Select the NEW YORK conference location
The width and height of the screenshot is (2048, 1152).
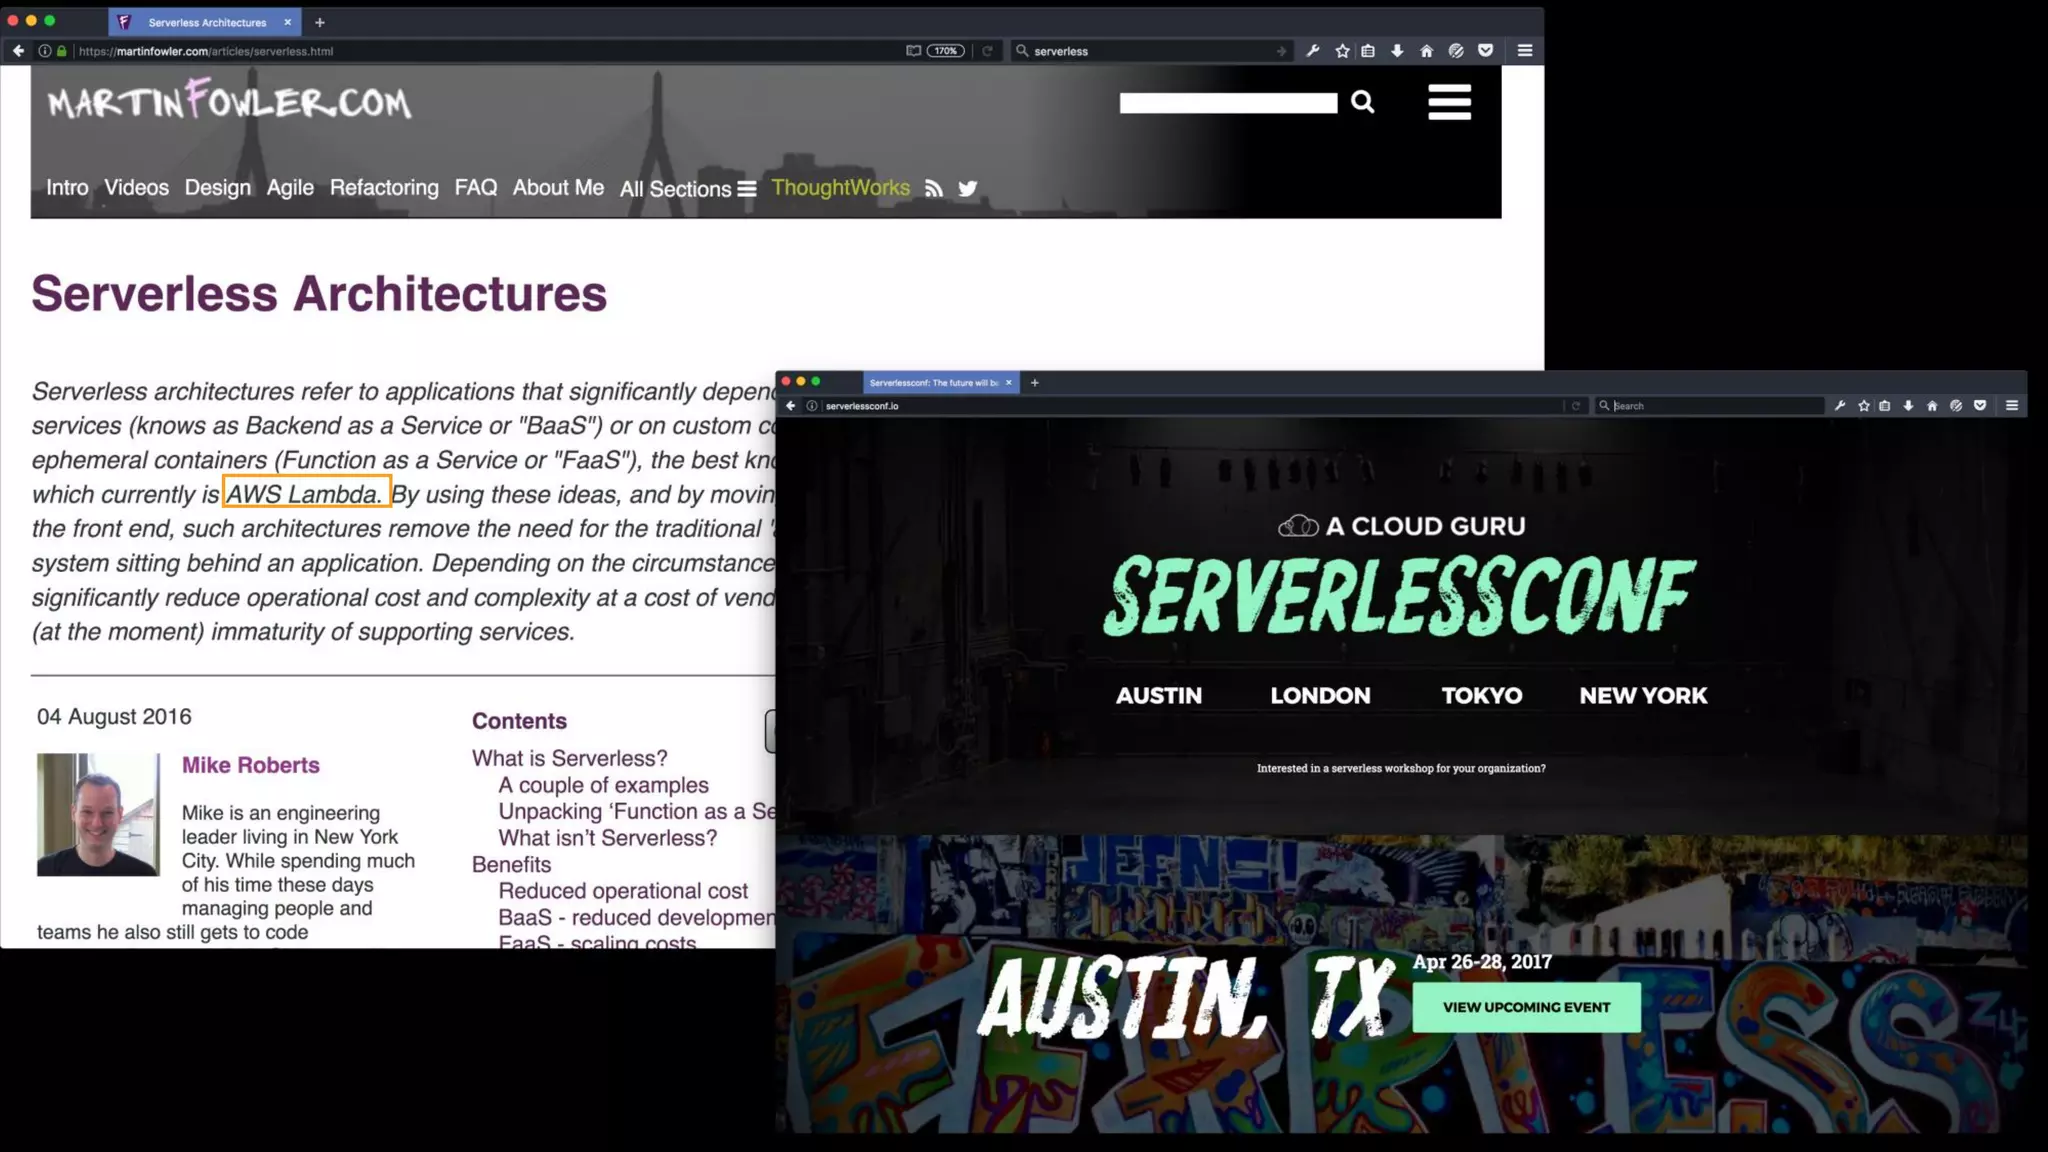click(1643, 696)
